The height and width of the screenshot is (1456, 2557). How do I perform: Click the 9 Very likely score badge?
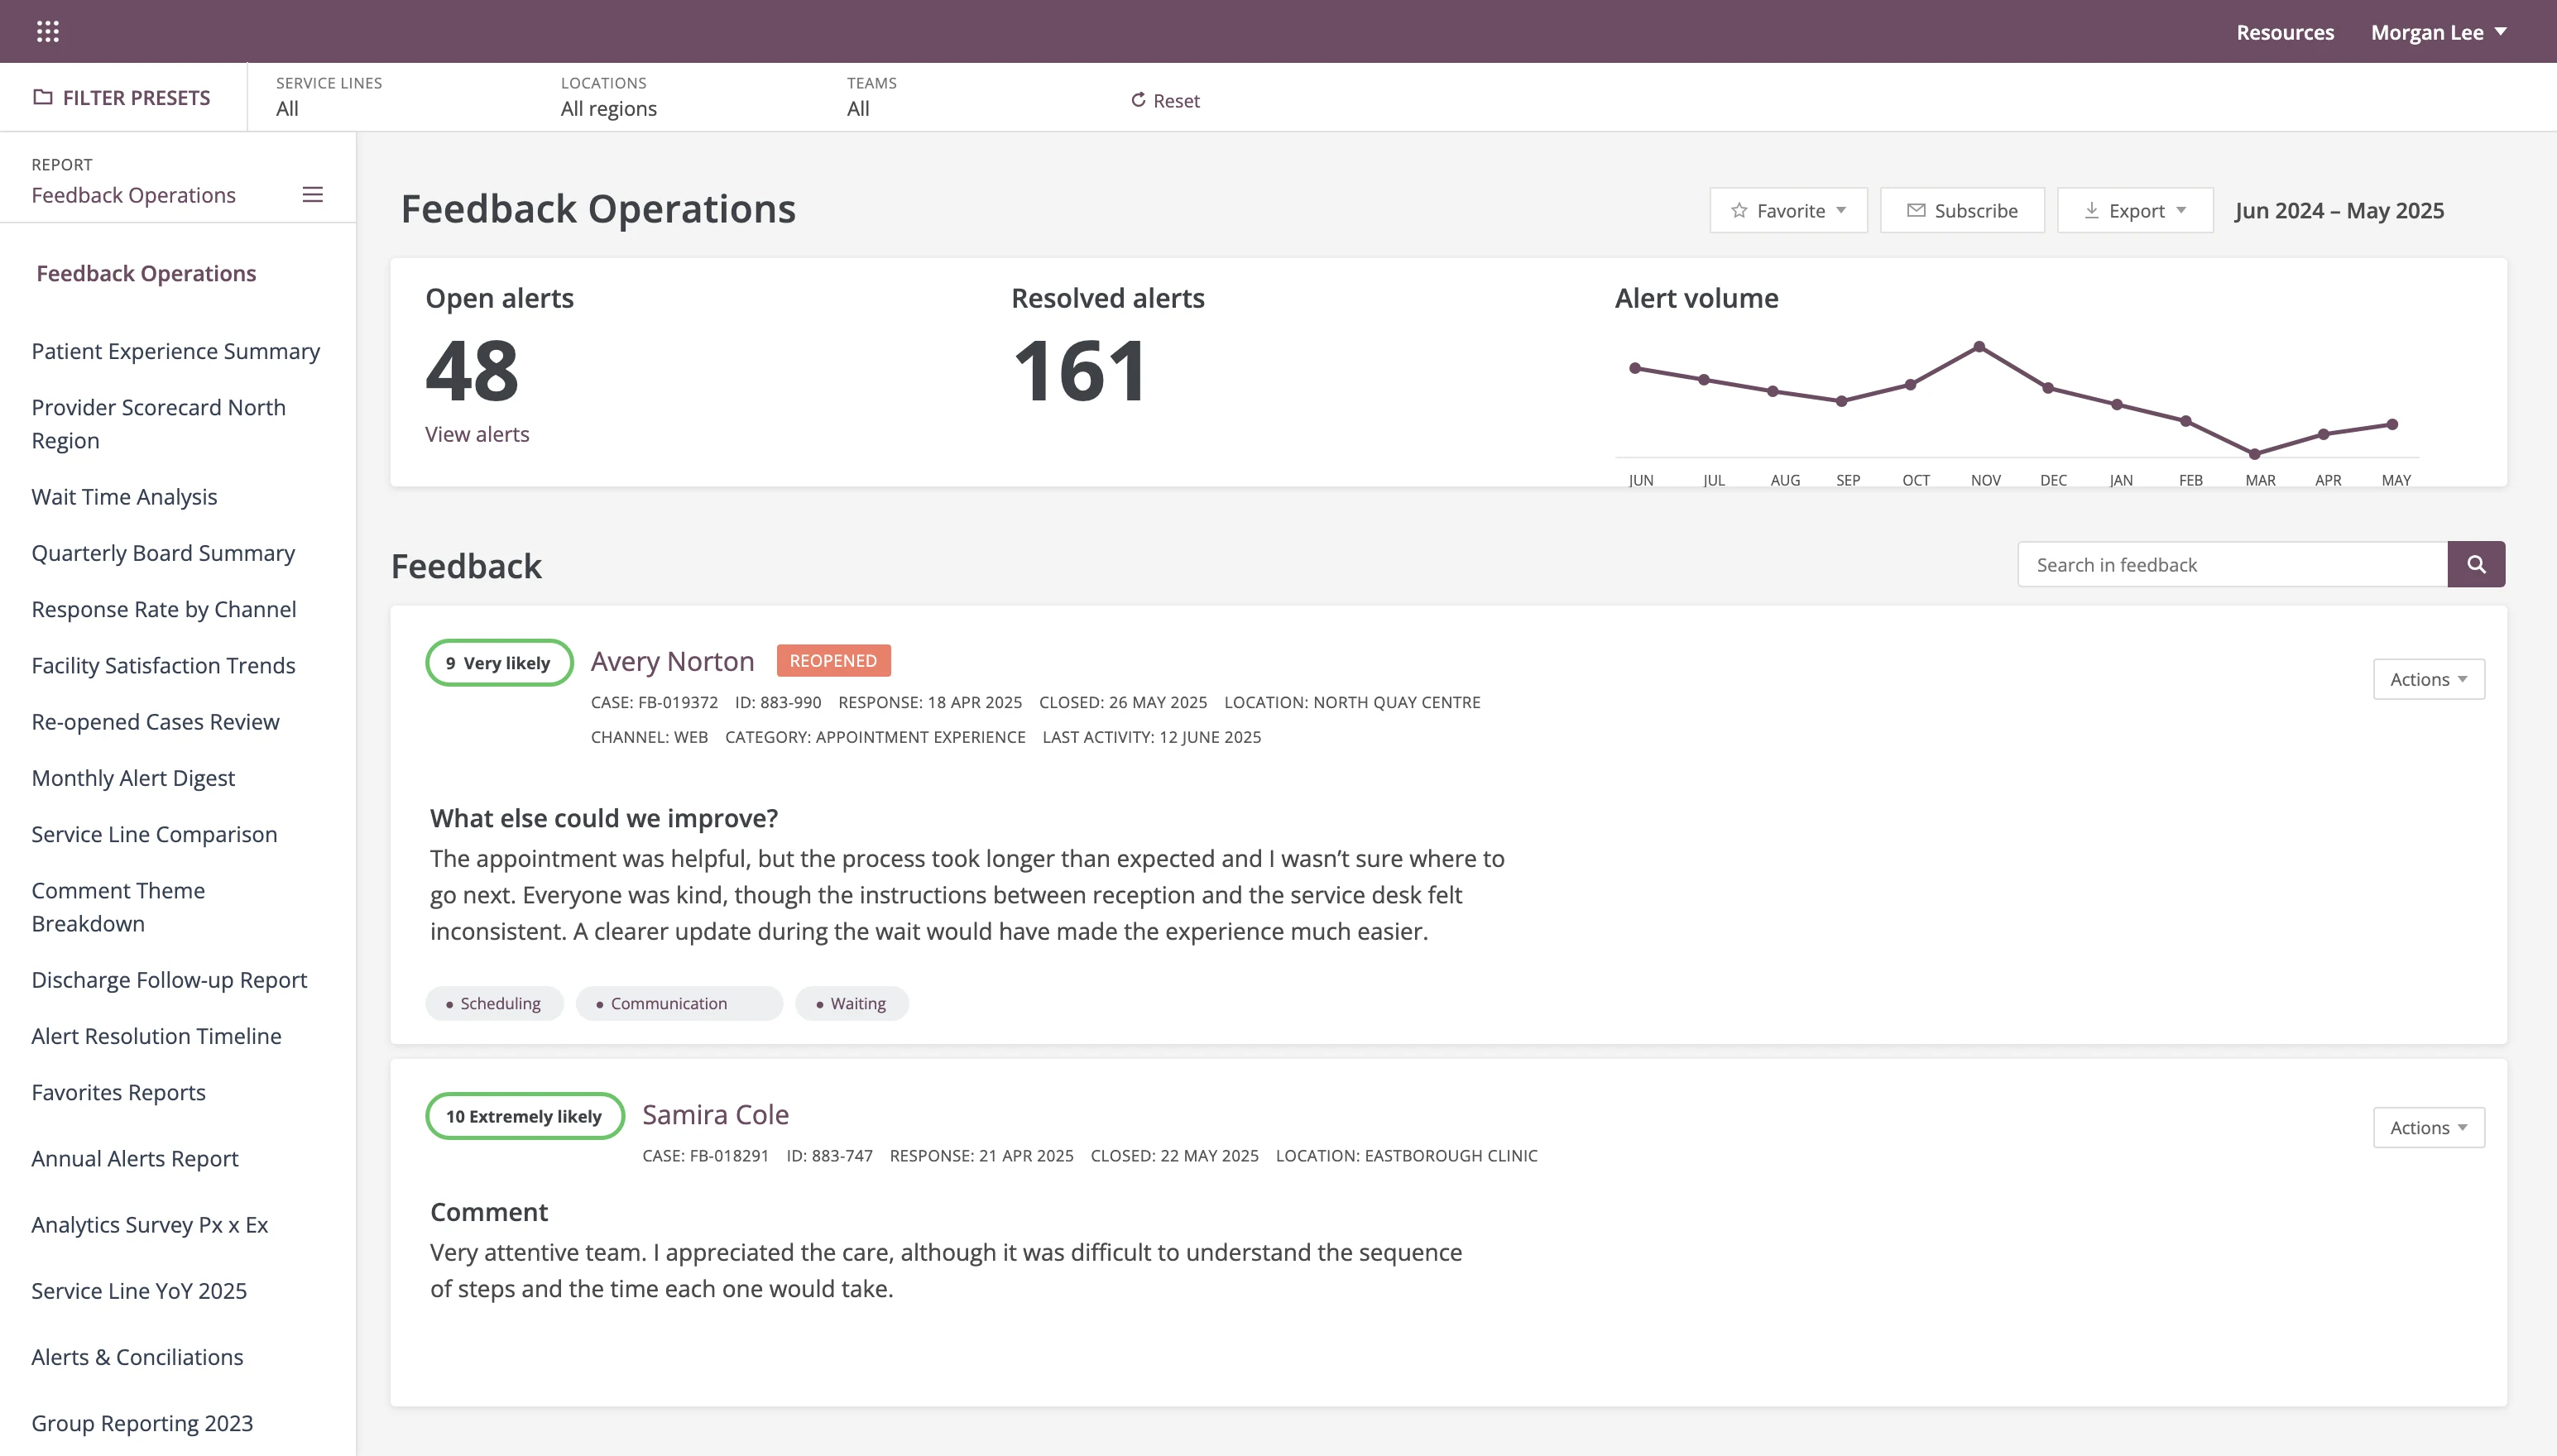click(499, 663)
